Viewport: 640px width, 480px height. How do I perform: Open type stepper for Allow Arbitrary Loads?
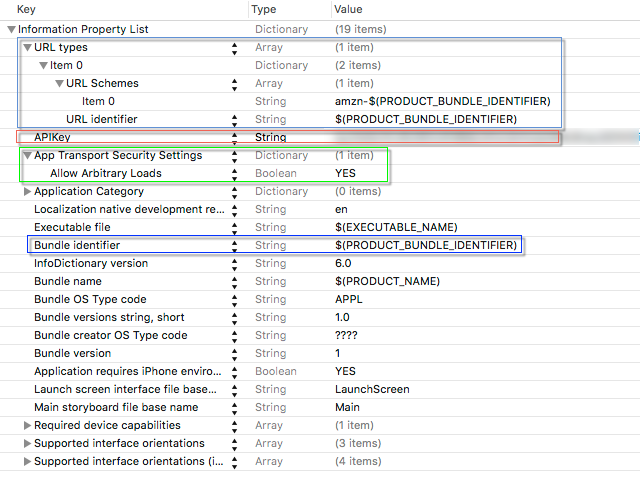click(x=235, y=174)
